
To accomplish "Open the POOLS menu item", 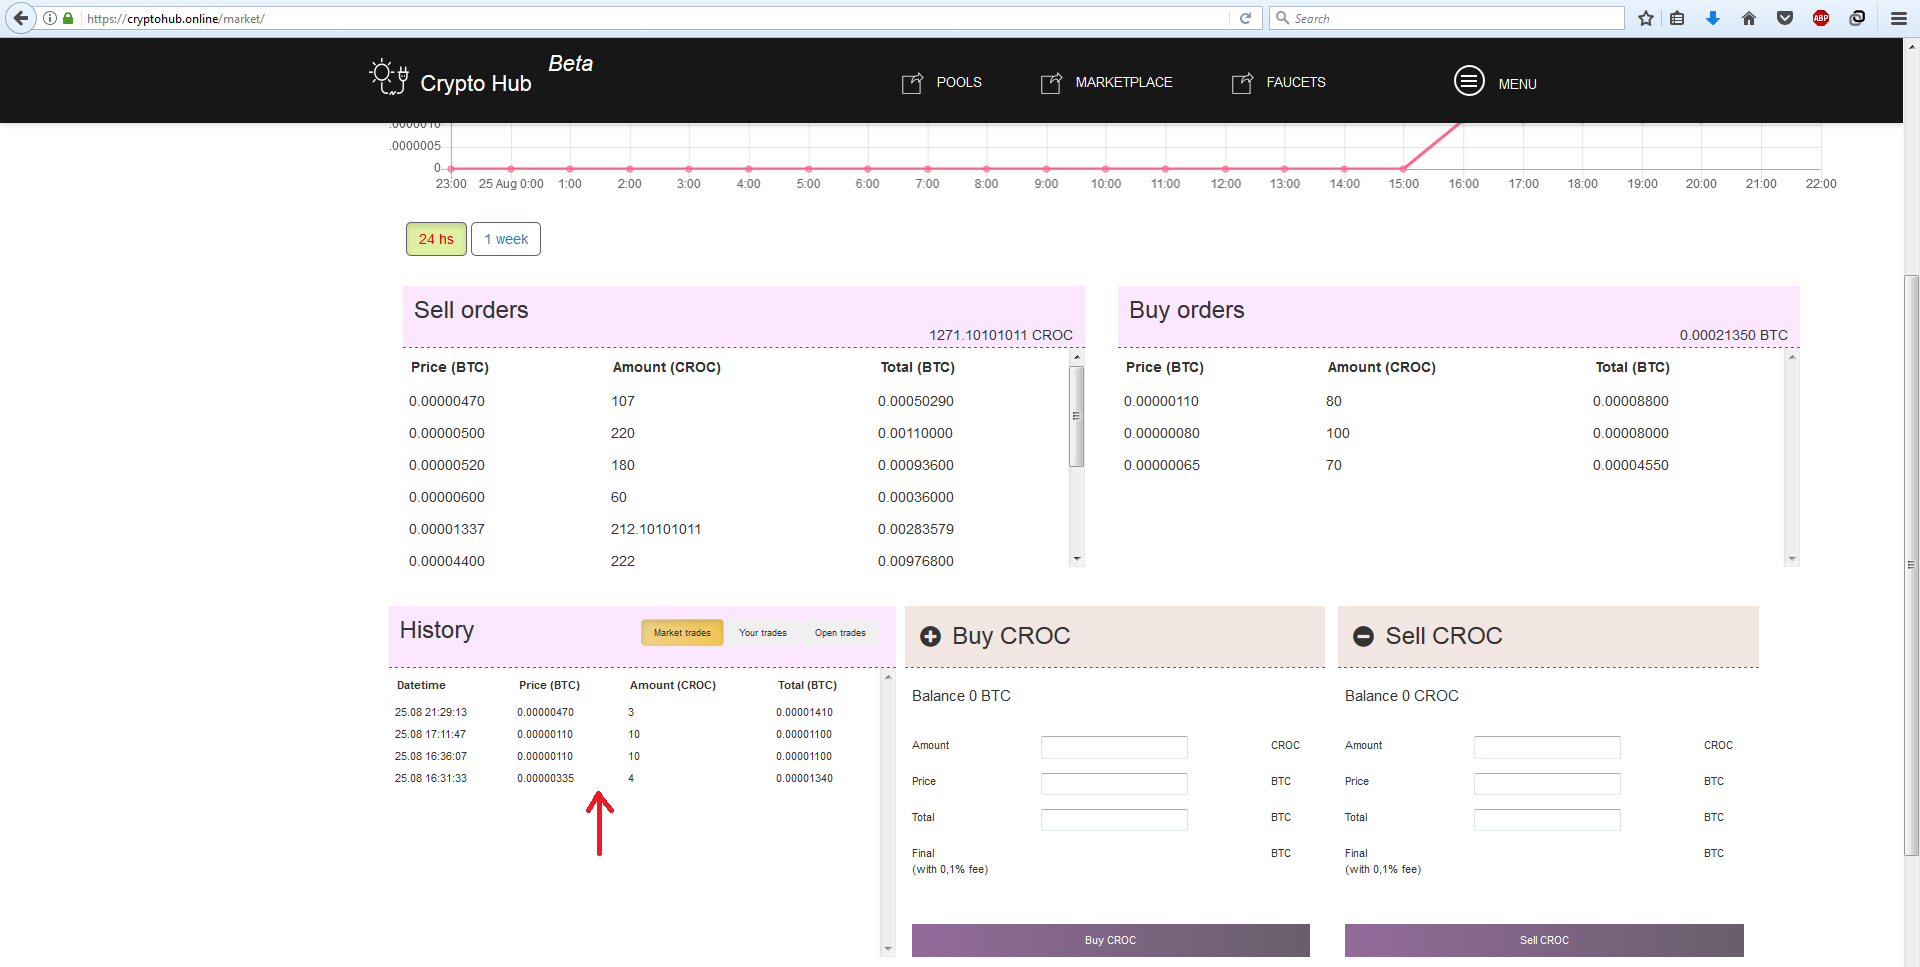I will pyautogui.click(x=959, y=82).
